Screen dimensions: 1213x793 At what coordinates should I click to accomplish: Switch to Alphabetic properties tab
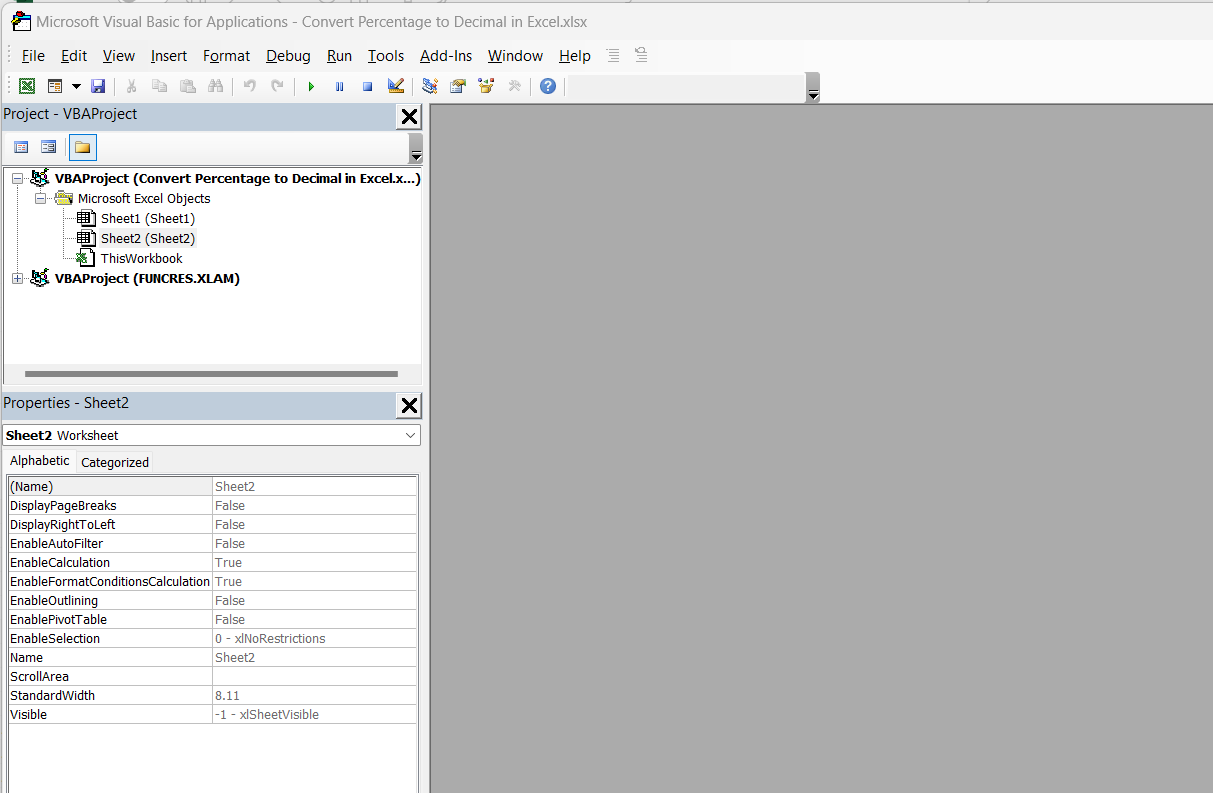(40, 461)
